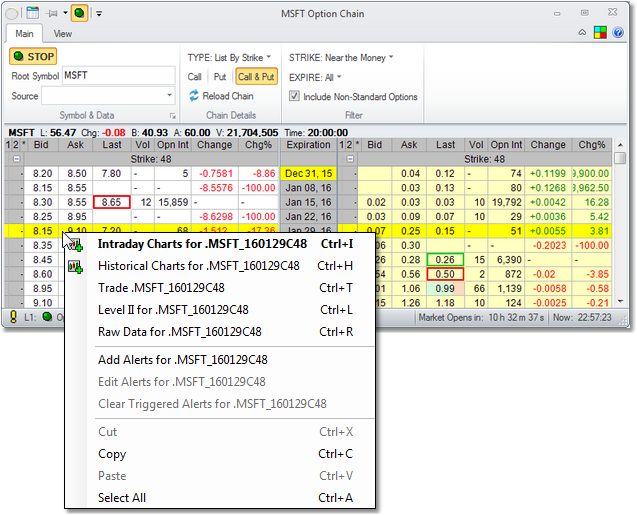Open the blue help question icon
The image size is (637, 516).
(x=618, y=33)
